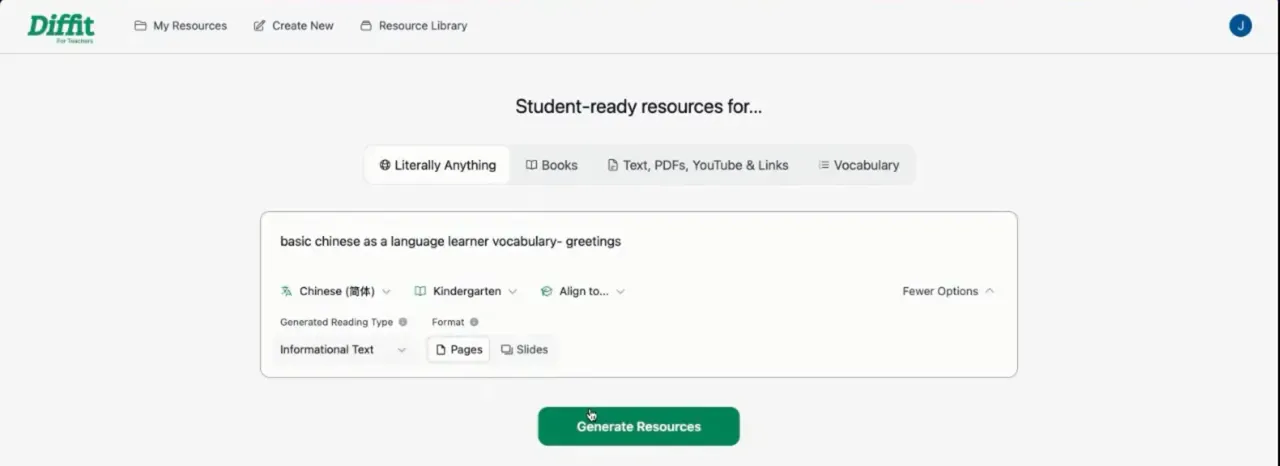Image resolution: width=1280 pixels, height=466 pixels.
Task: Expand the Align to standards dropdown
Action: tap(584, 291)
